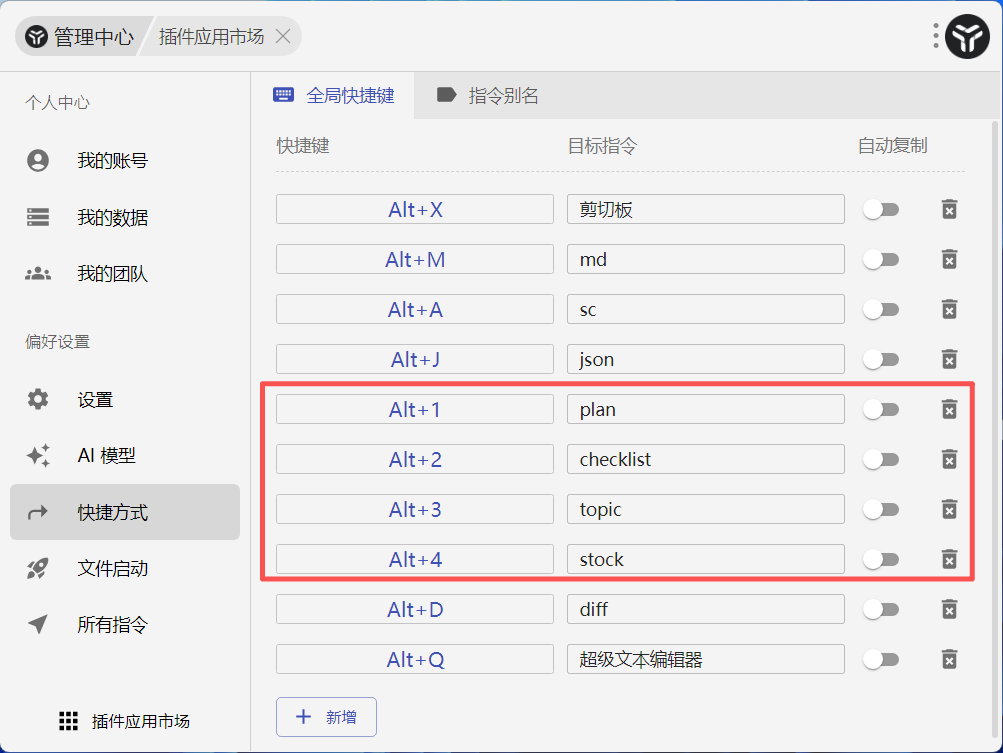
Task: Click the 新增 button to add shortcut
Action: [326, 717]
